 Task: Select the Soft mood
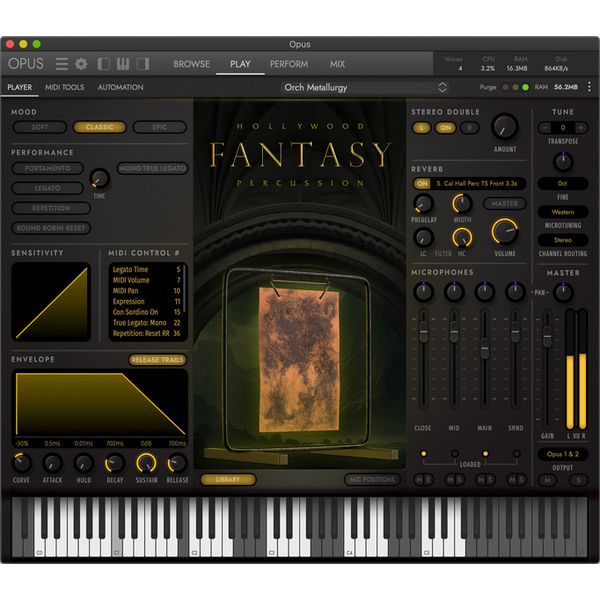click(40, 127)
